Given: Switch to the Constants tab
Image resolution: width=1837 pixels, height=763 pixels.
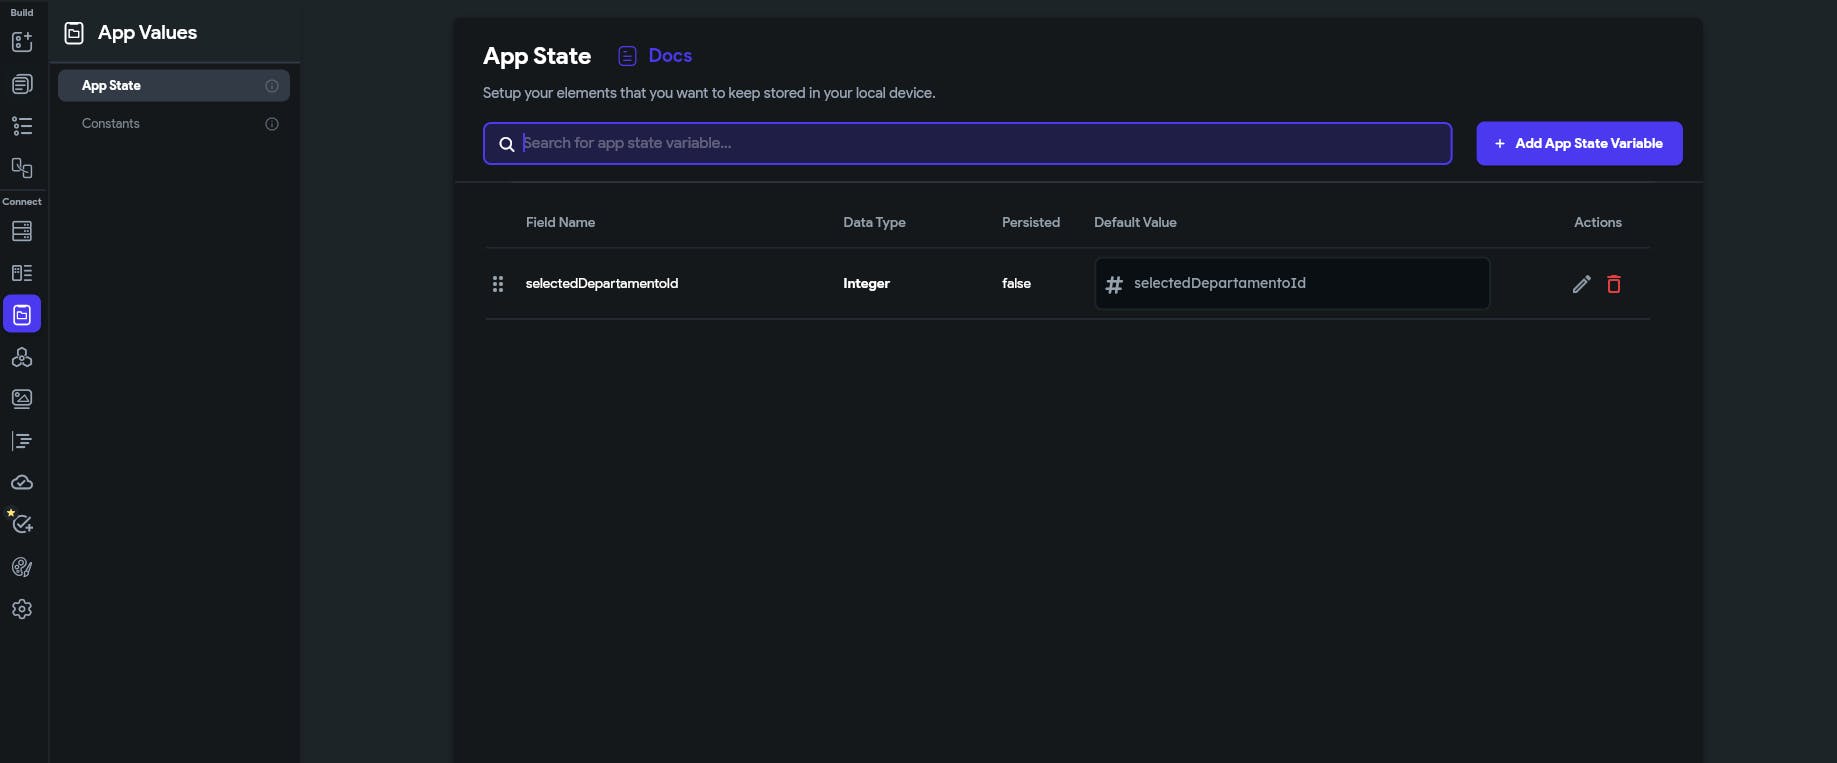Looking at the screenshot, I should [x=111, y=124].
